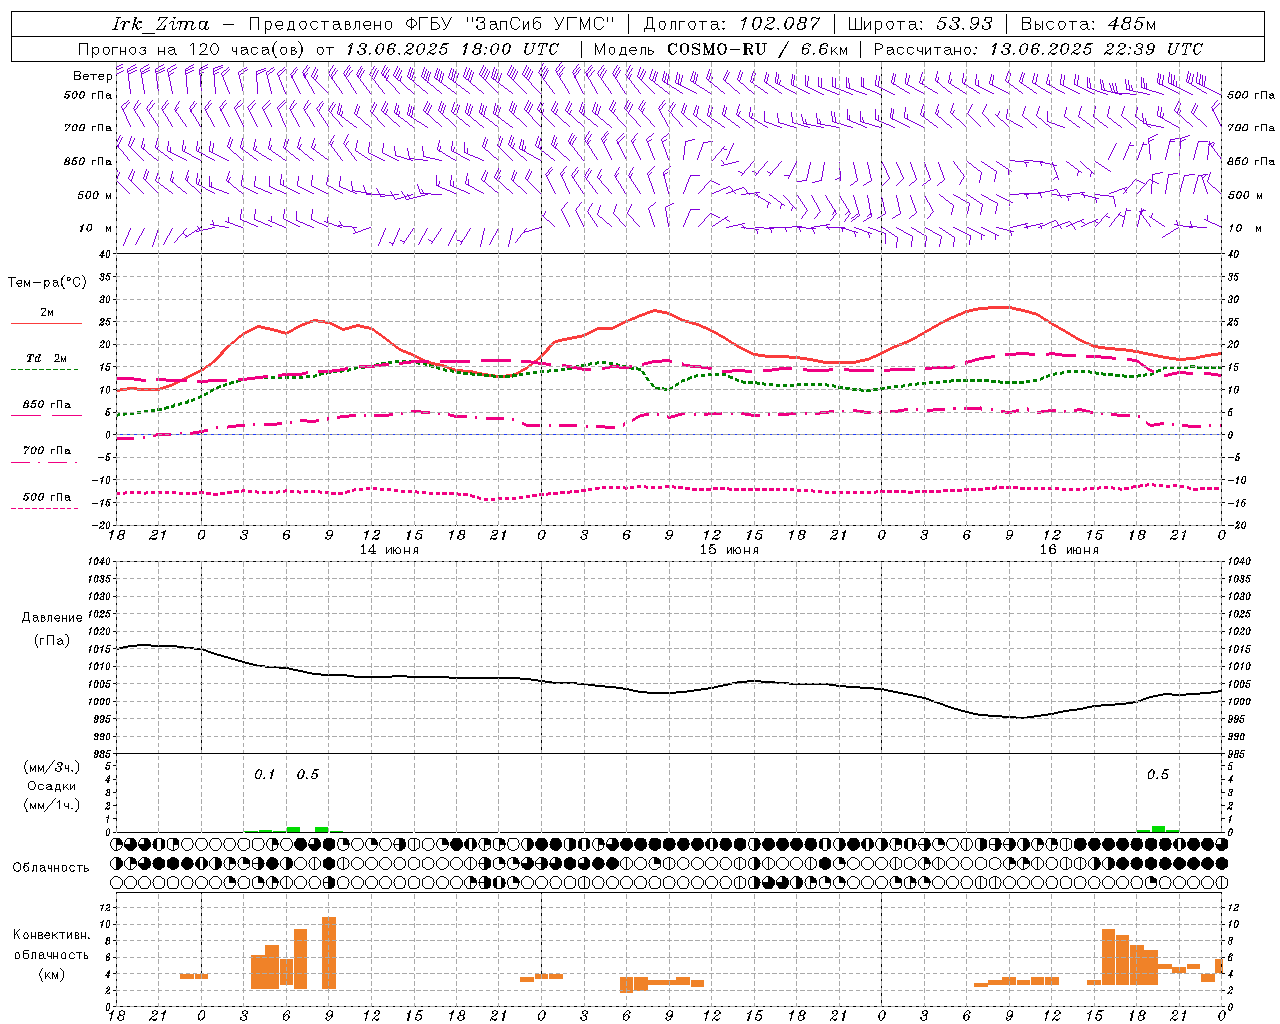This screenshot has width=1280, height=1024.
Task: Click "700 гПа" in the temperature legend
Action: (47, 451)
